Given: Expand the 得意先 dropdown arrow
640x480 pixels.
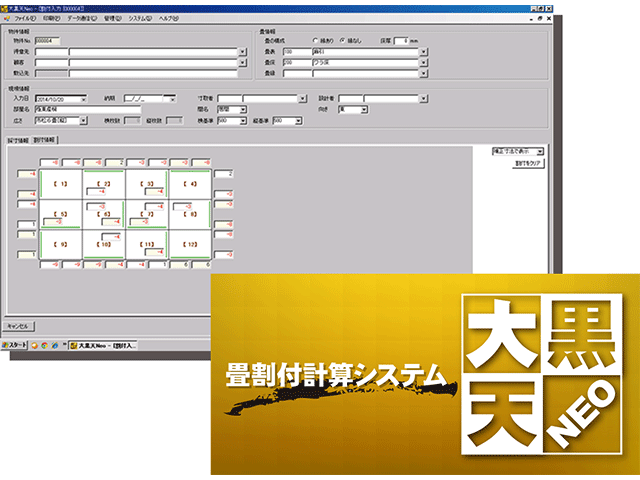Looking at the screenshot, I should tap(242, 52).
